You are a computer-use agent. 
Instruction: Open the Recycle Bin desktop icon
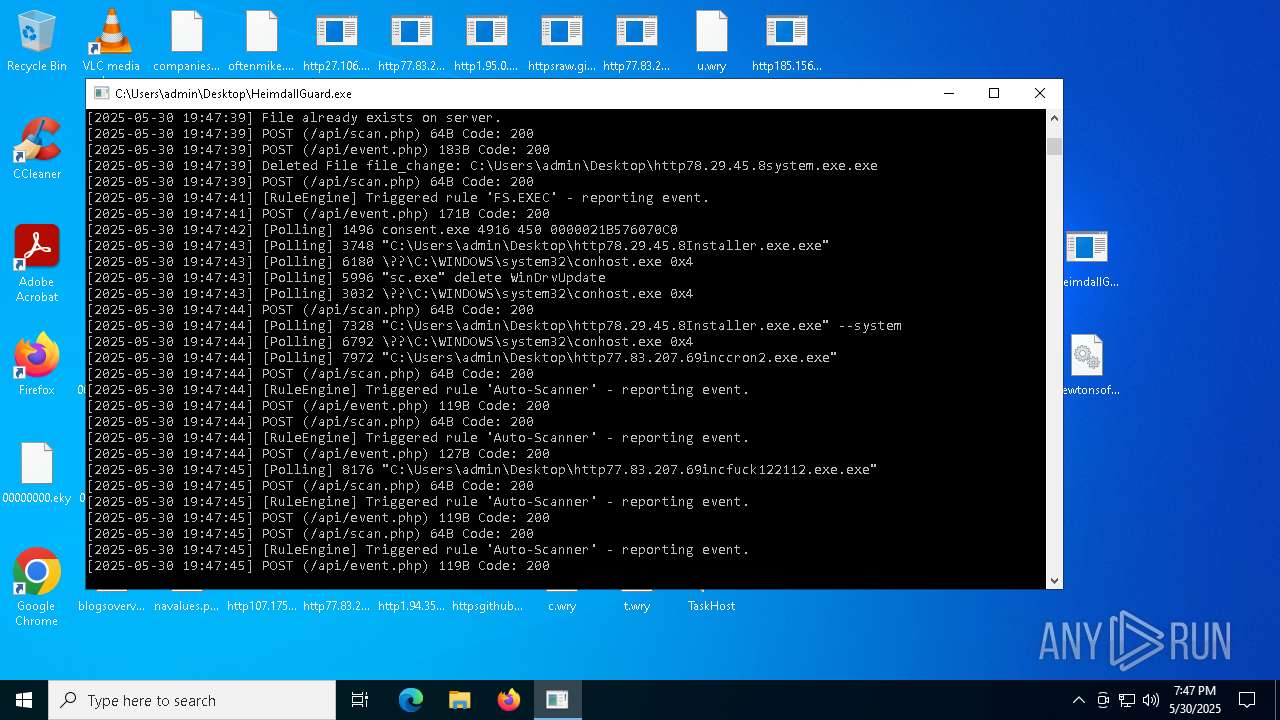click(x=37, y=40)
